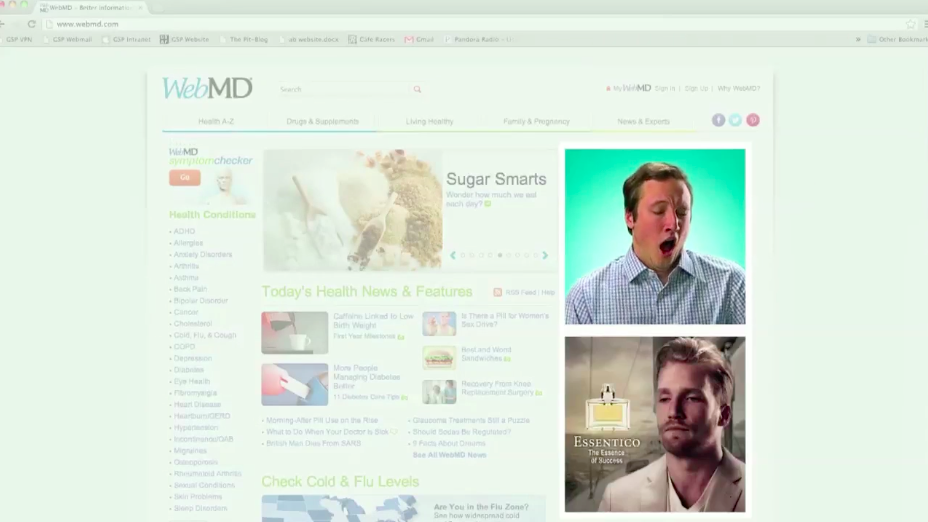This screenshot has width=928, height=522.
Task: Open Living Healthy navigation tab
Action: [x=430, y=121]
